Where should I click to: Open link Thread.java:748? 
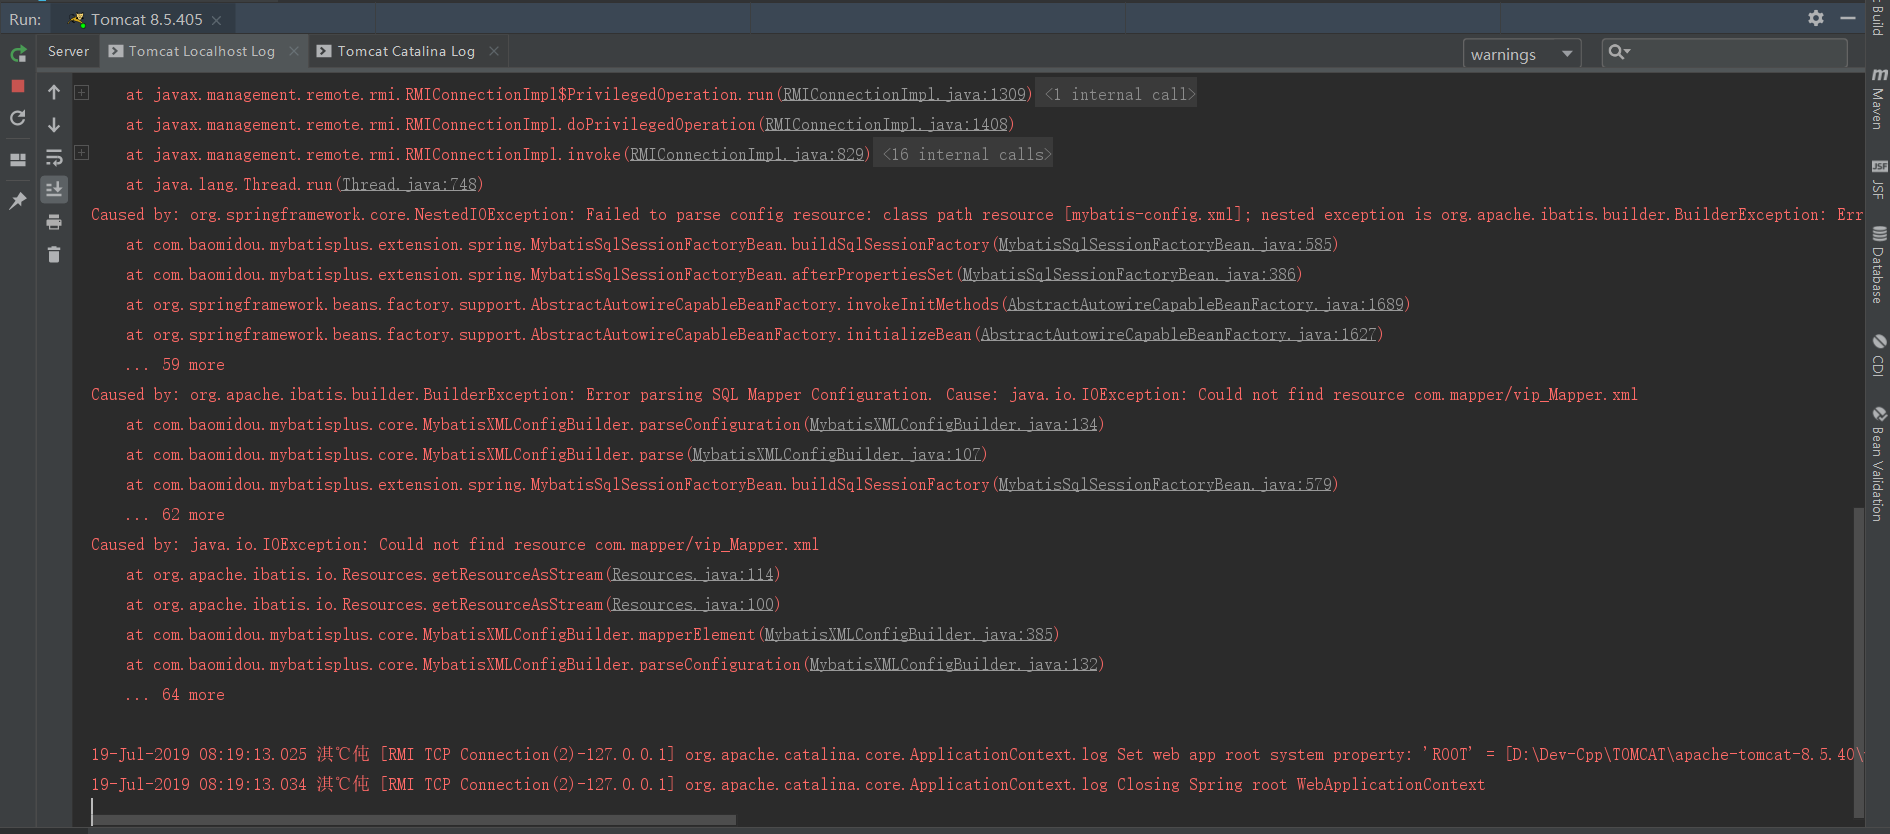point(410,184)
